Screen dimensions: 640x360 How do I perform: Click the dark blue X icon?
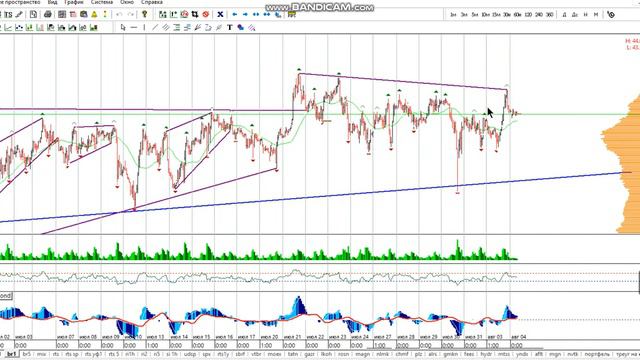[x=220, y=15]
